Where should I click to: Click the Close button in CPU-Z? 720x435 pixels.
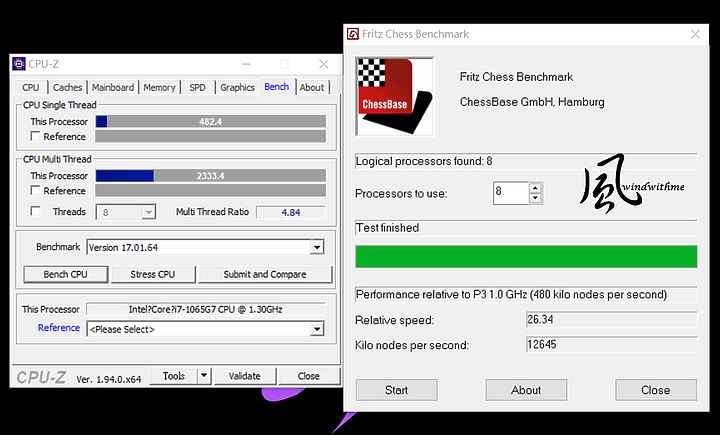tap(309, 376)
